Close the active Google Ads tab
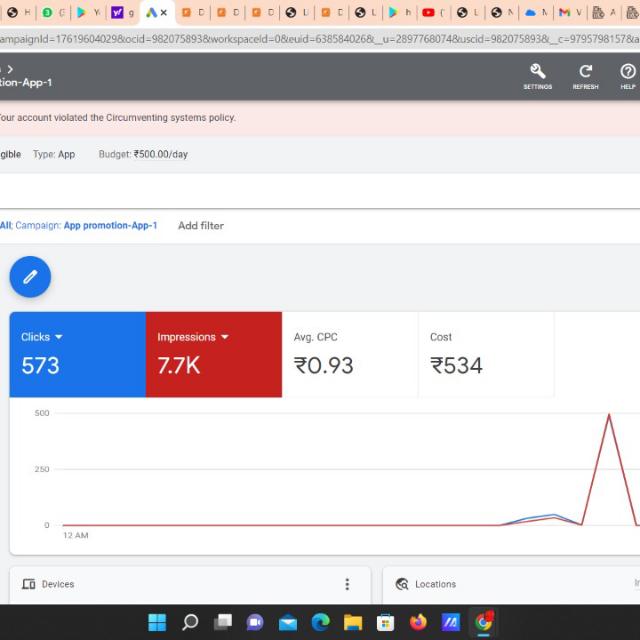 click(164, 13)
